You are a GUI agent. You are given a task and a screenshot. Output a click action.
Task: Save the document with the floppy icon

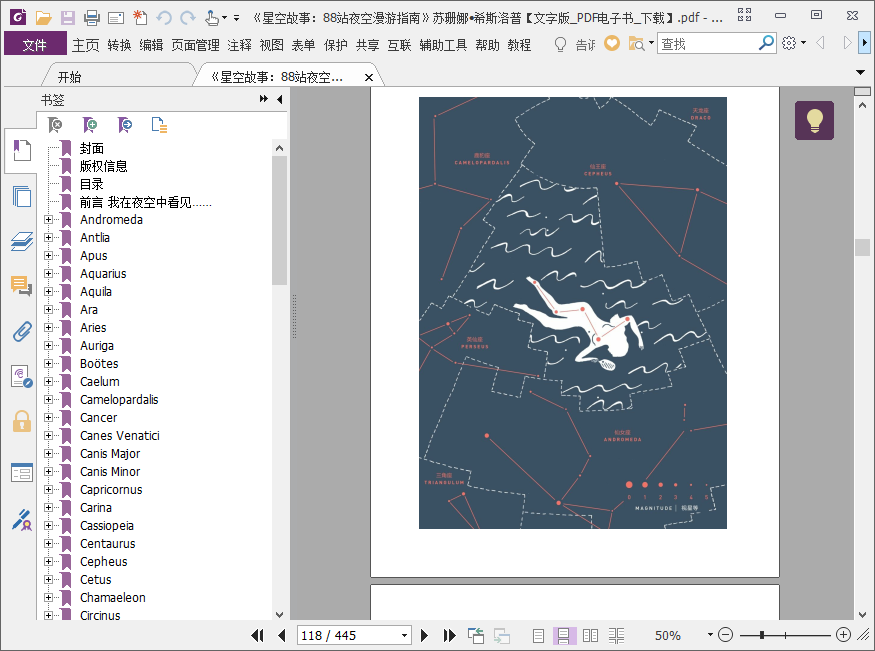(68, 18)
